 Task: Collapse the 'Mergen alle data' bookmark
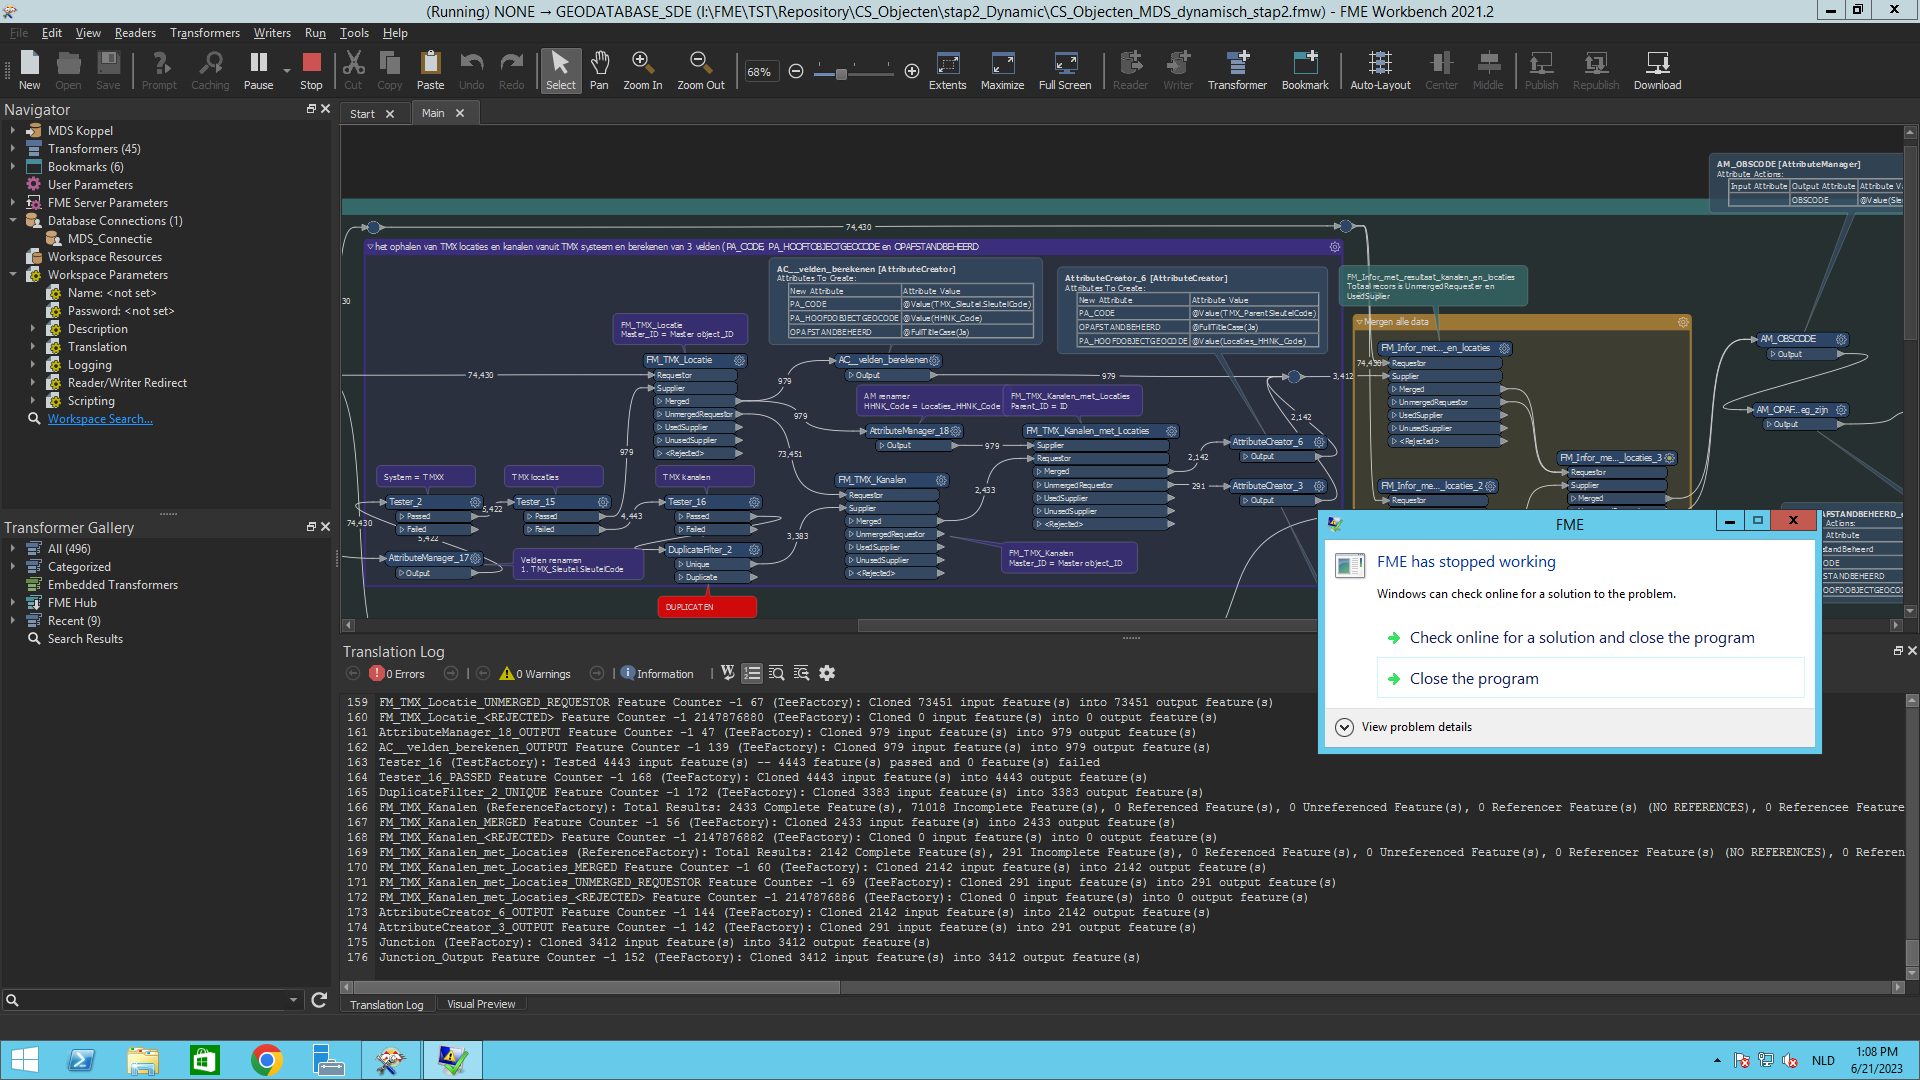pyautogui.click(x=1359, y=322)
